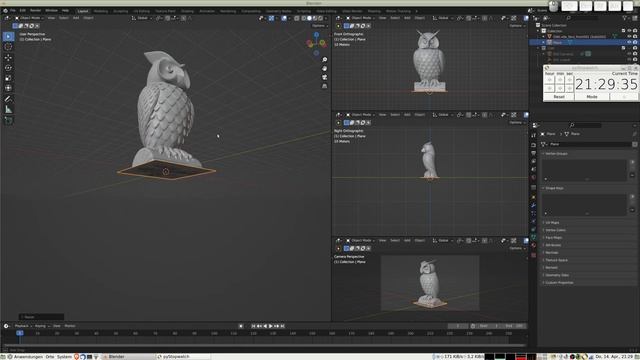Image resolution: width=640 pixels, height=360 pixels.
Task: Open the Material properties tab
Action: coord(533,245)
